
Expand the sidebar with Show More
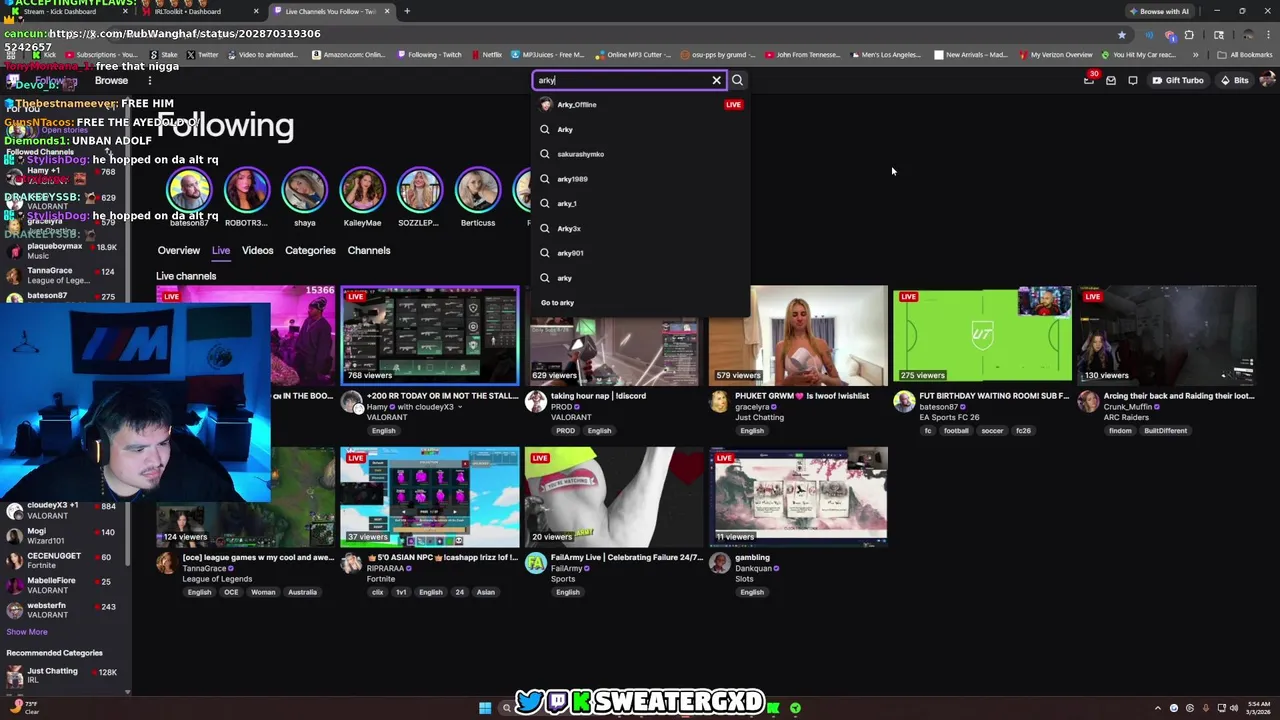(27, 632)
